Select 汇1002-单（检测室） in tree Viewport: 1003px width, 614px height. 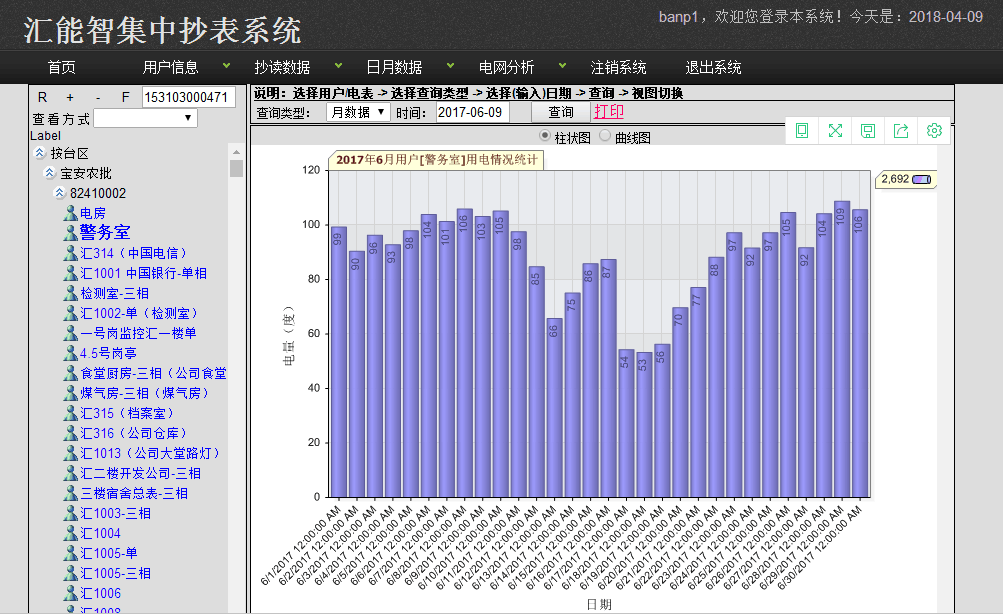coord(139,313)
